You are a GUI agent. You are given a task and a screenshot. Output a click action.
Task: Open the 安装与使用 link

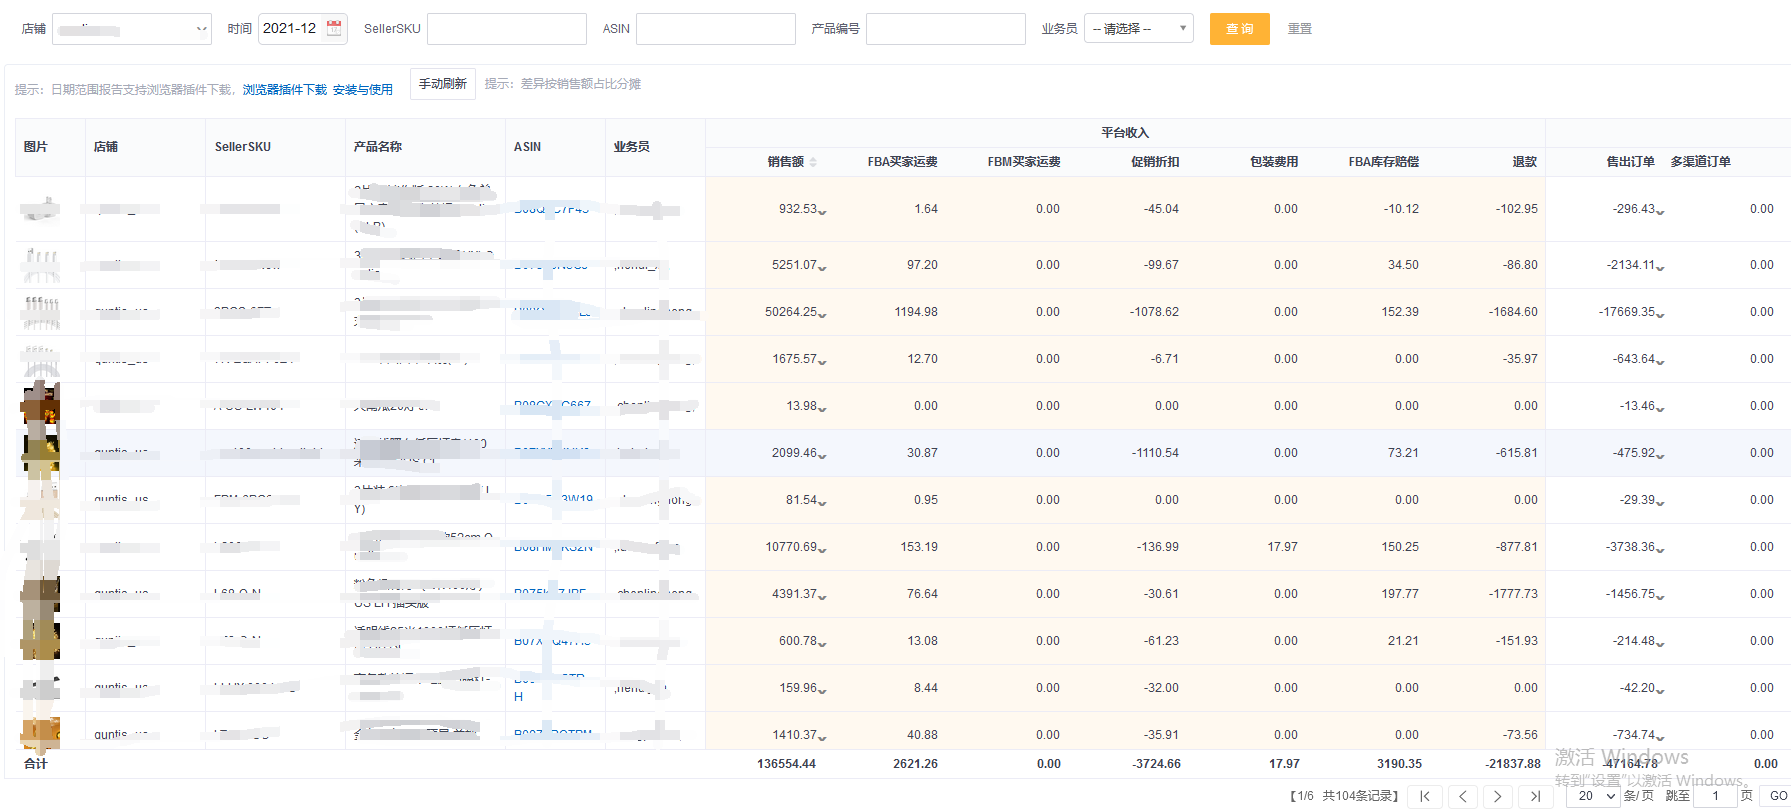click(x=363, y=90)
